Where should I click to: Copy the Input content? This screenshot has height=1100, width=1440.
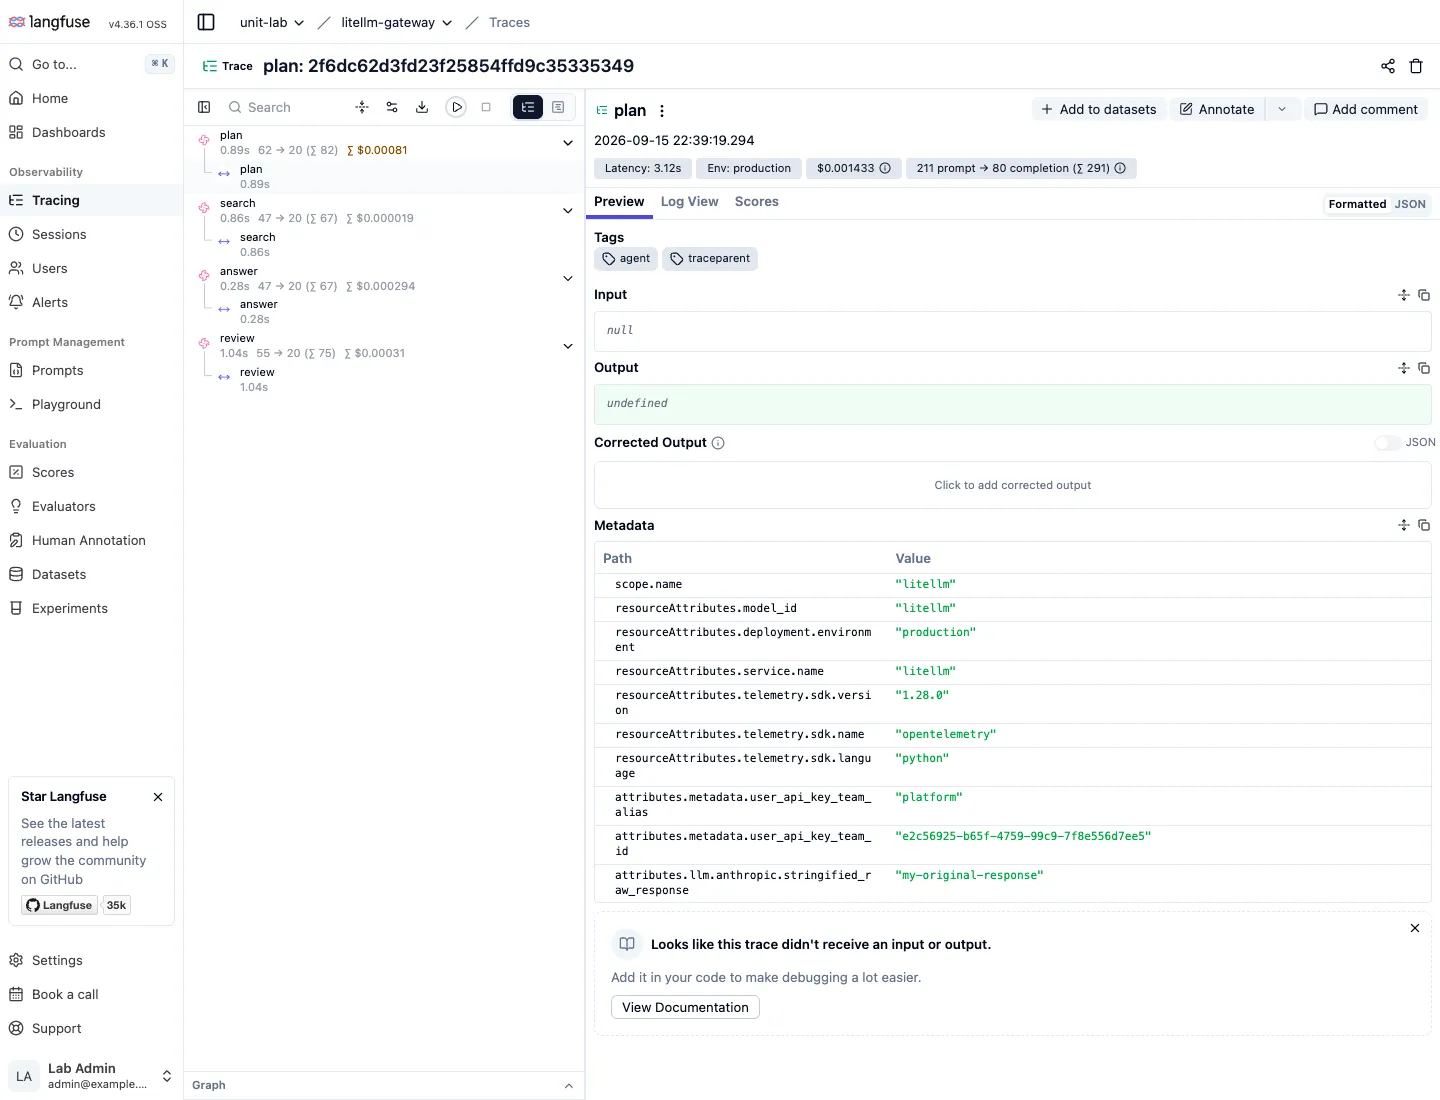coord(1424,295)
